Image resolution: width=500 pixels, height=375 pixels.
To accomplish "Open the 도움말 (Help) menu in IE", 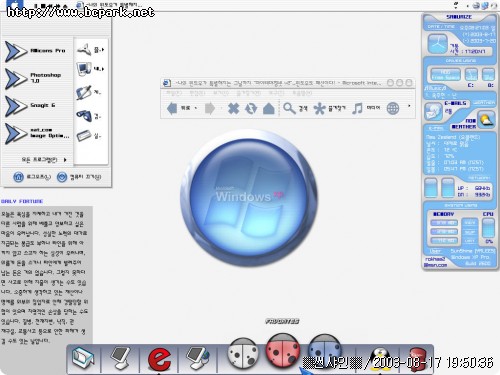I will pos(302,93).
